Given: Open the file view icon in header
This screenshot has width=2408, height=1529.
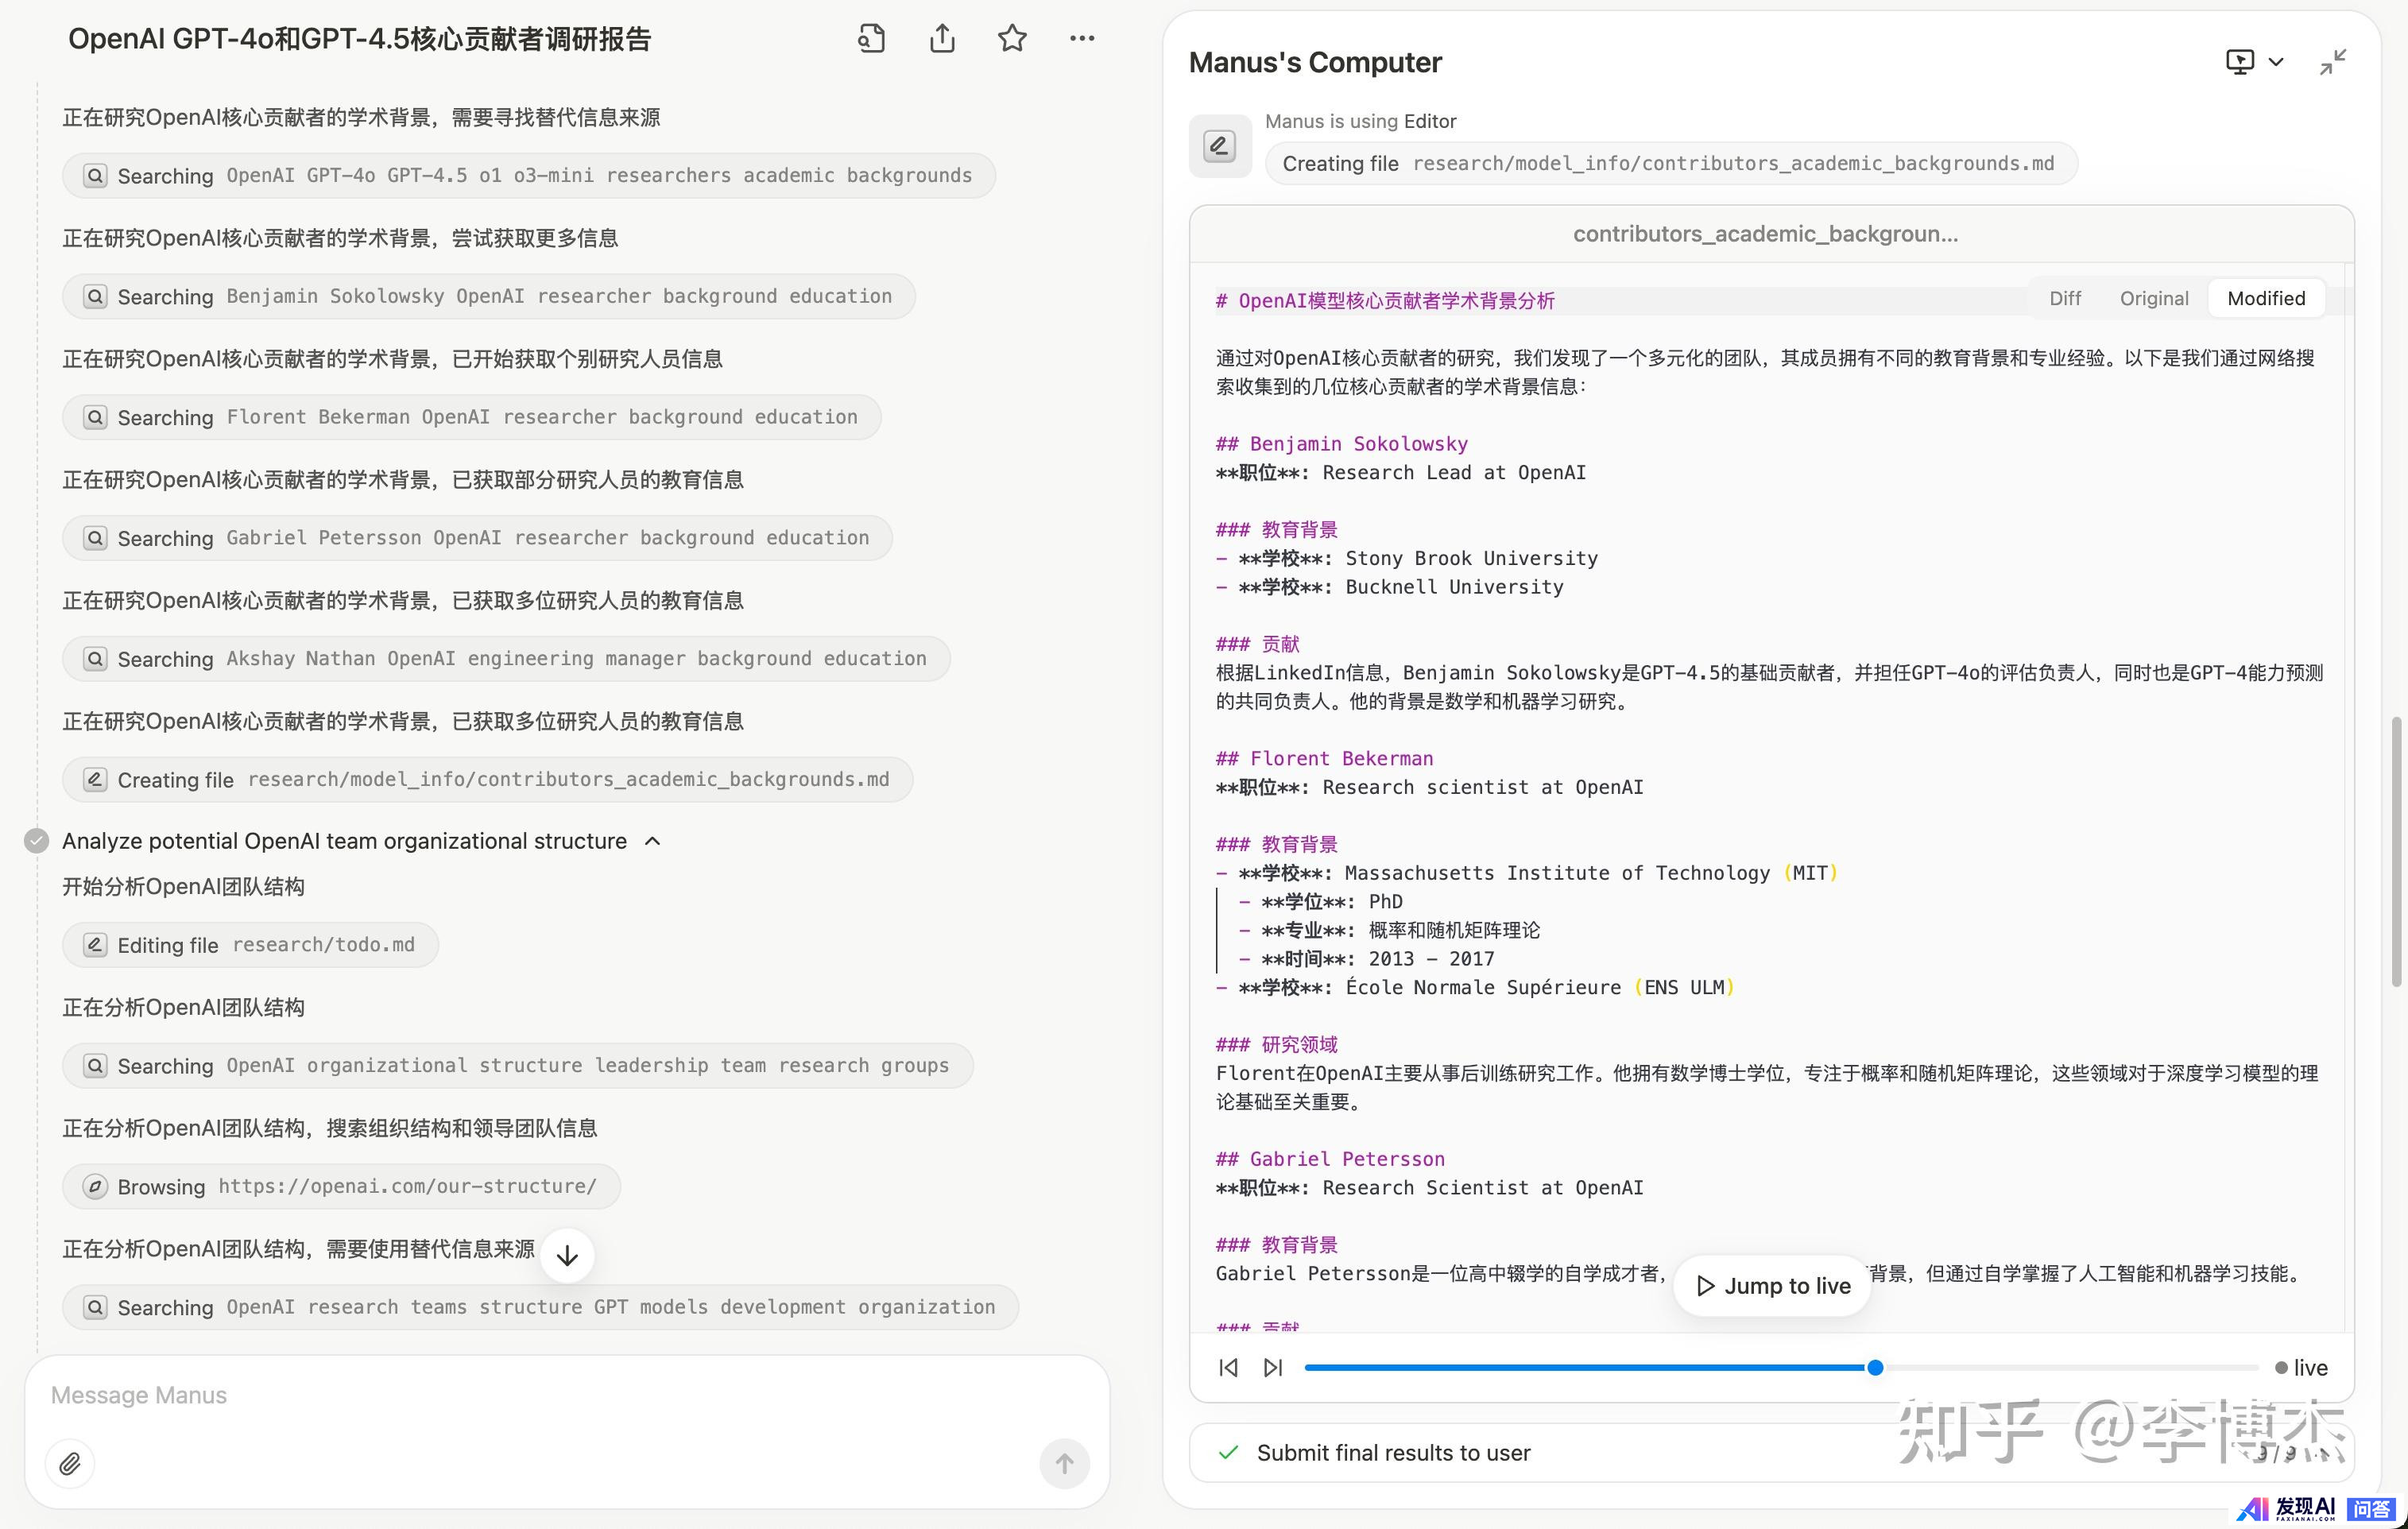Looking at the screenshot, I should coord(871,39).
